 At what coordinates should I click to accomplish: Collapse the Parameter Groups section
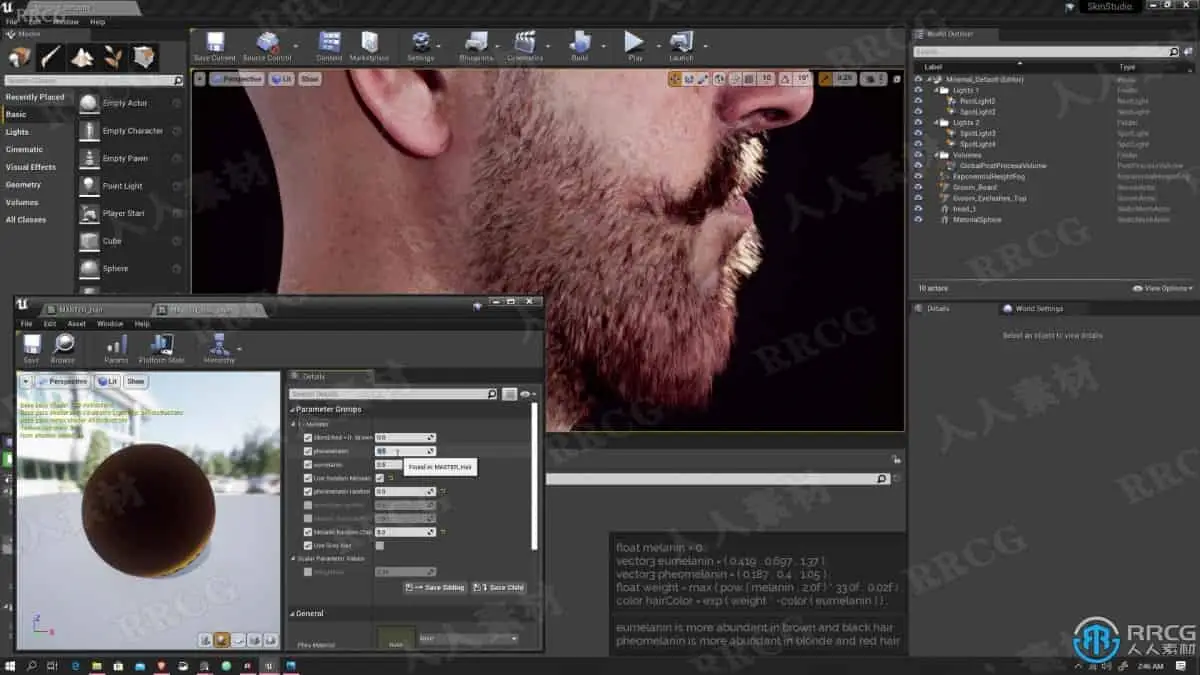coord(293,409)
